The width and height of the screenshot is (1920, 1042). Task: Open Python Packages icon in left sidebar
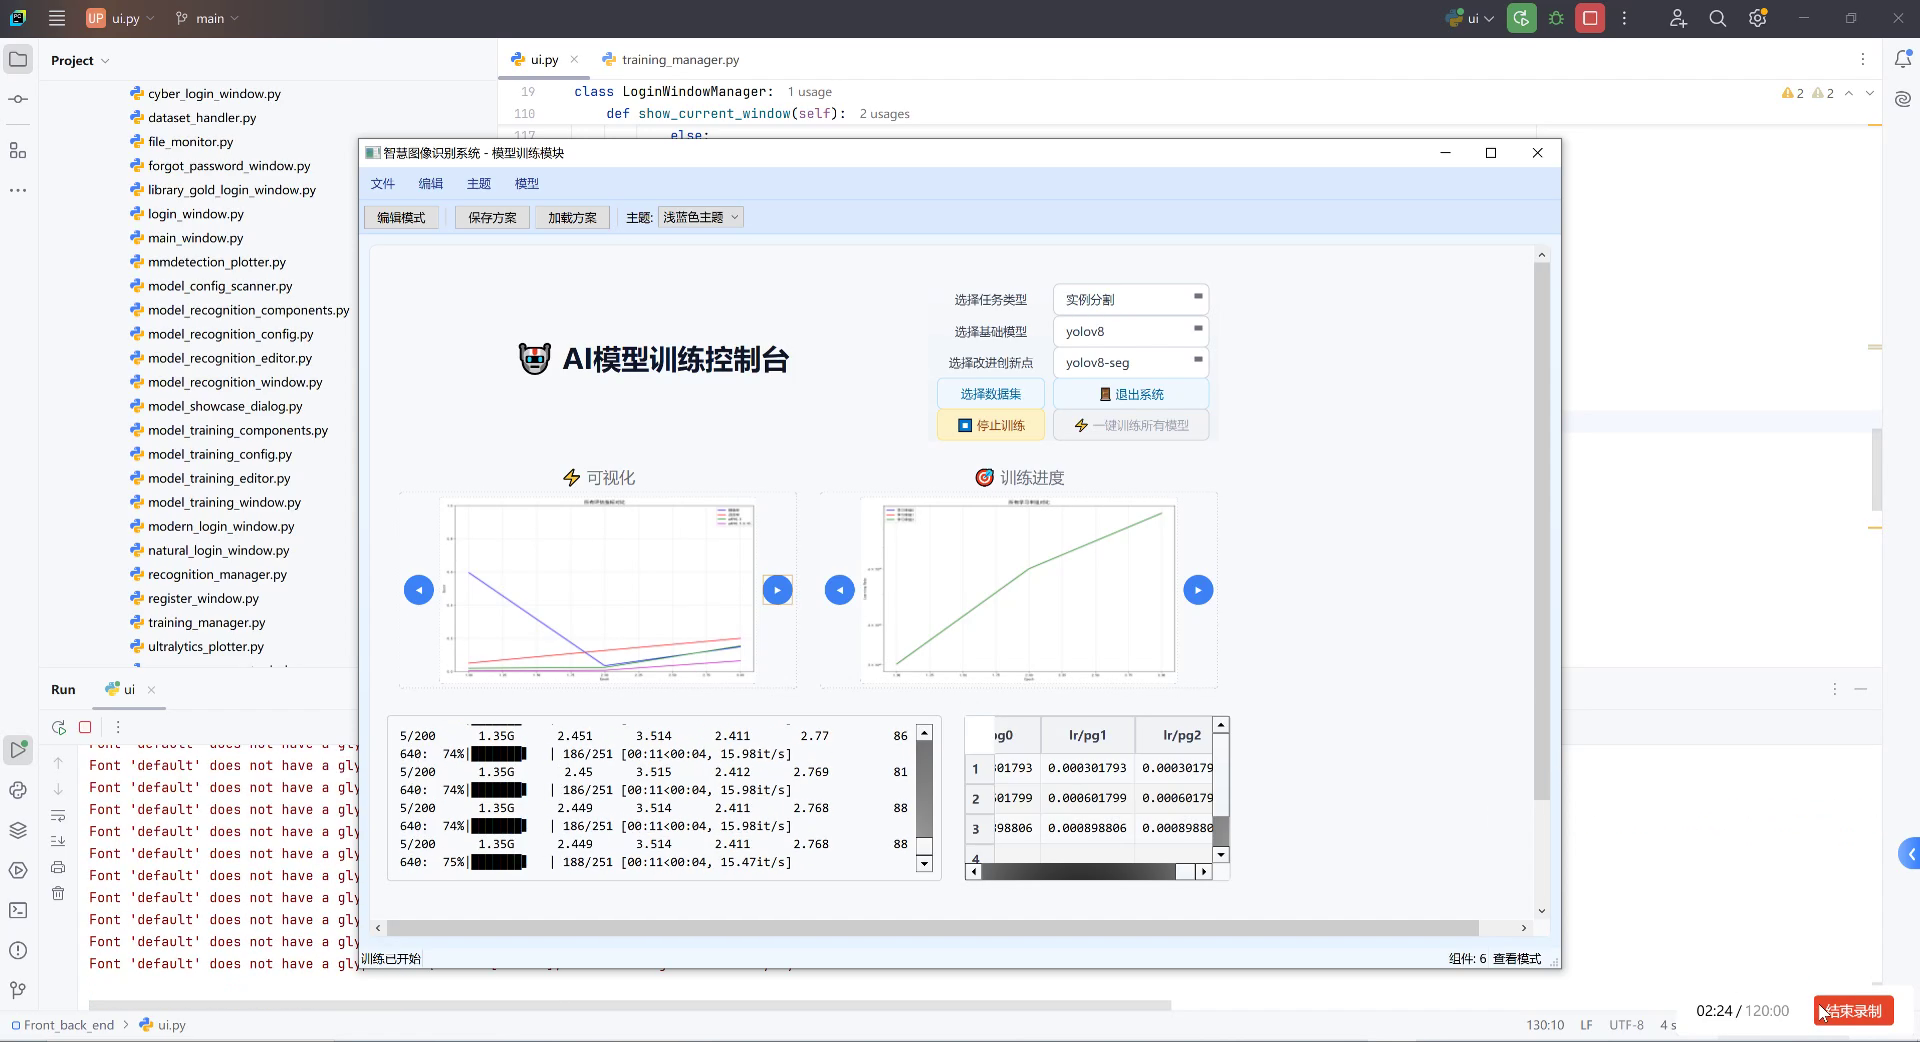pos(18,790)
